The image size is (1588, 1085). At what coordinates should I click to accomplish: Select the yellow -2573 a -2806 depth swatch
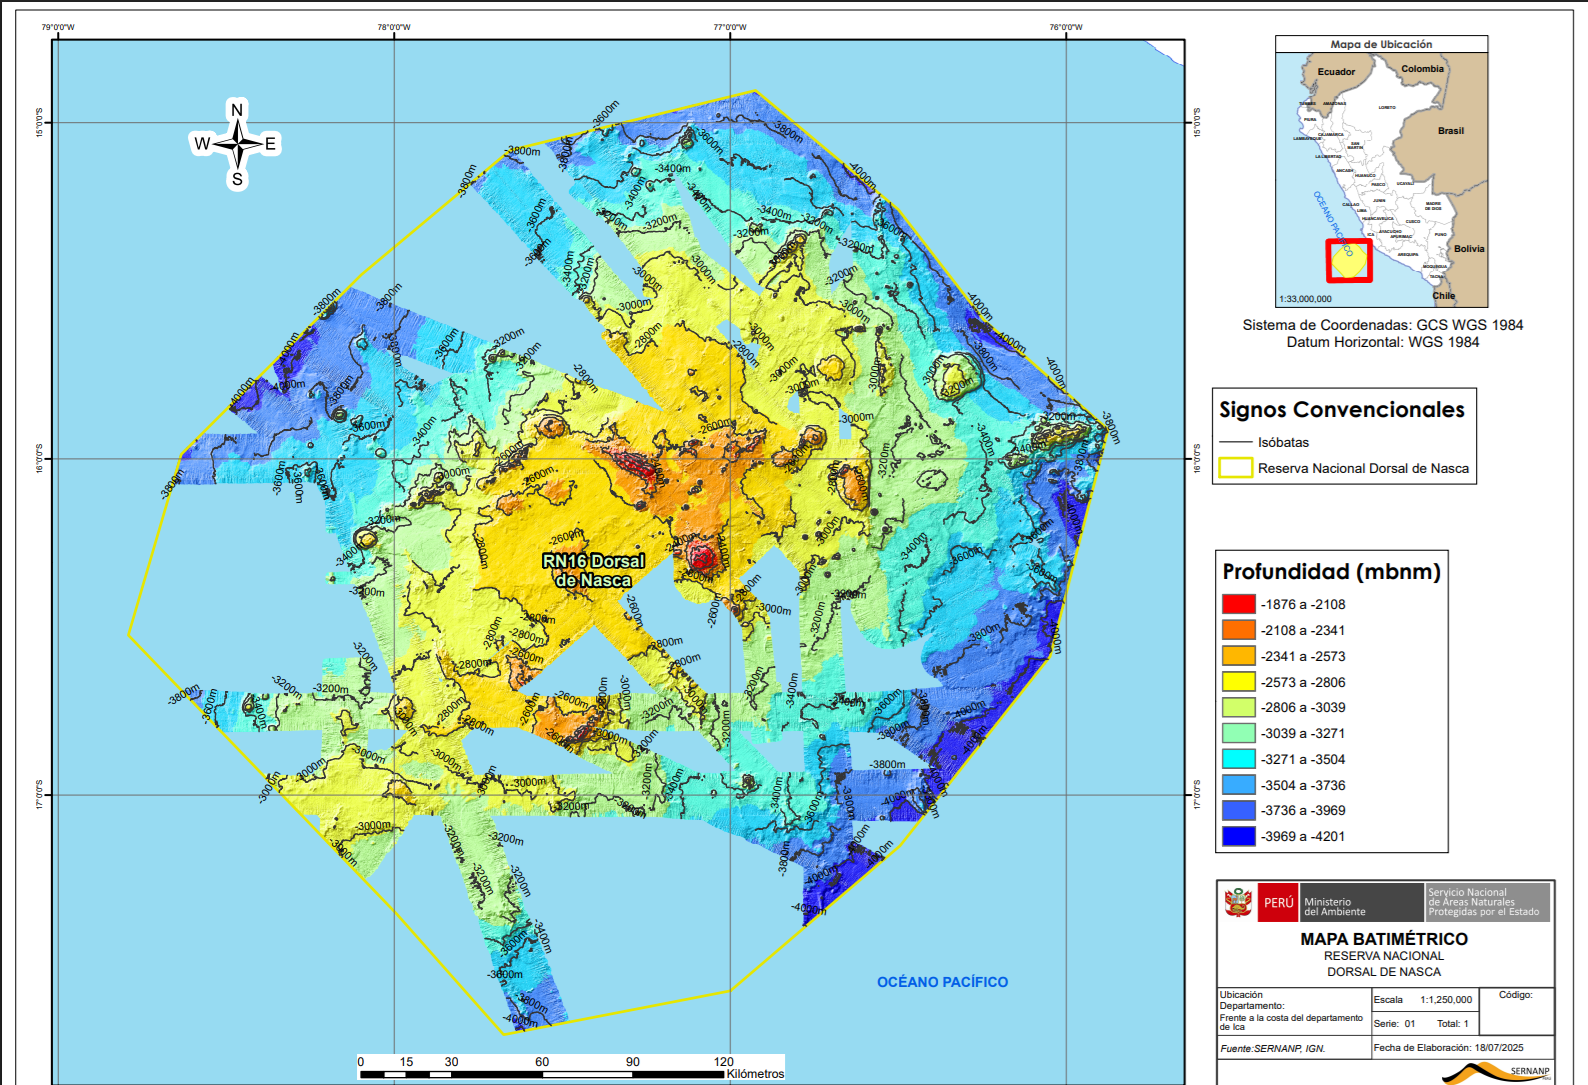[x=1238, y=682]
